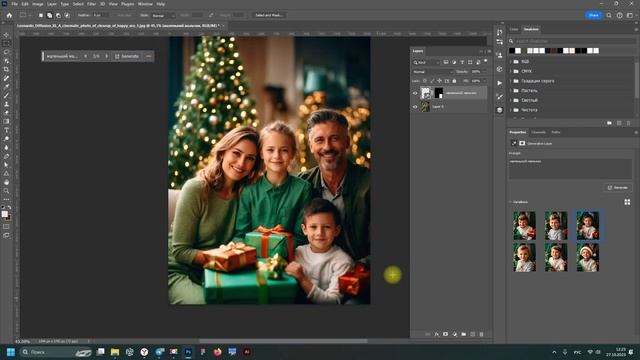Click the Home icon in options bar
The width and height of the screenshot is (640, 360).
point(9,15)
